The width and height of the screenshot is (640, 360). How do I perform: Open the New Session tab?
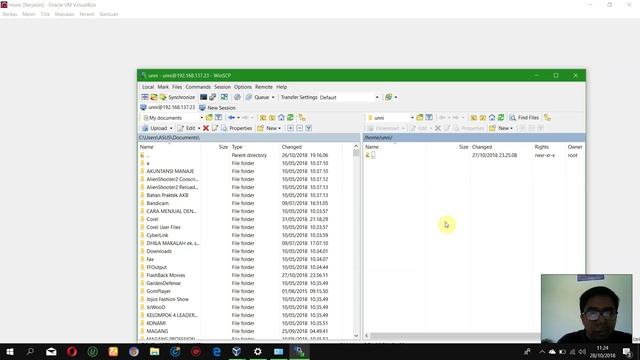[x=218, y=107]
